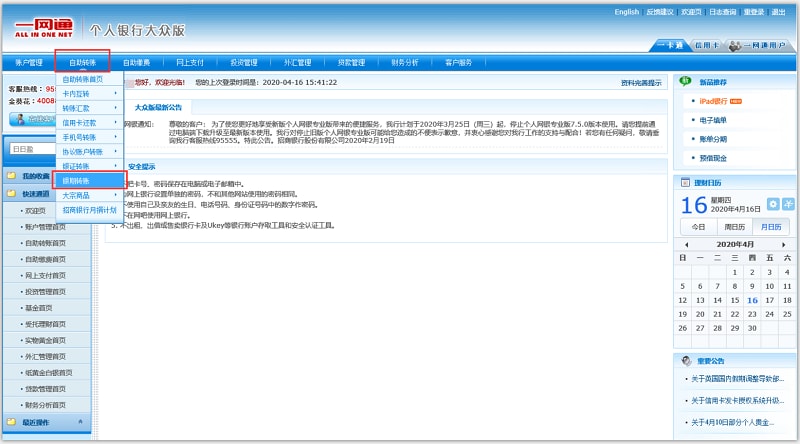This screenshot has height=444, width=800.
Task: Click the 我的收藏 folder icon
Action: pos(11,176)
